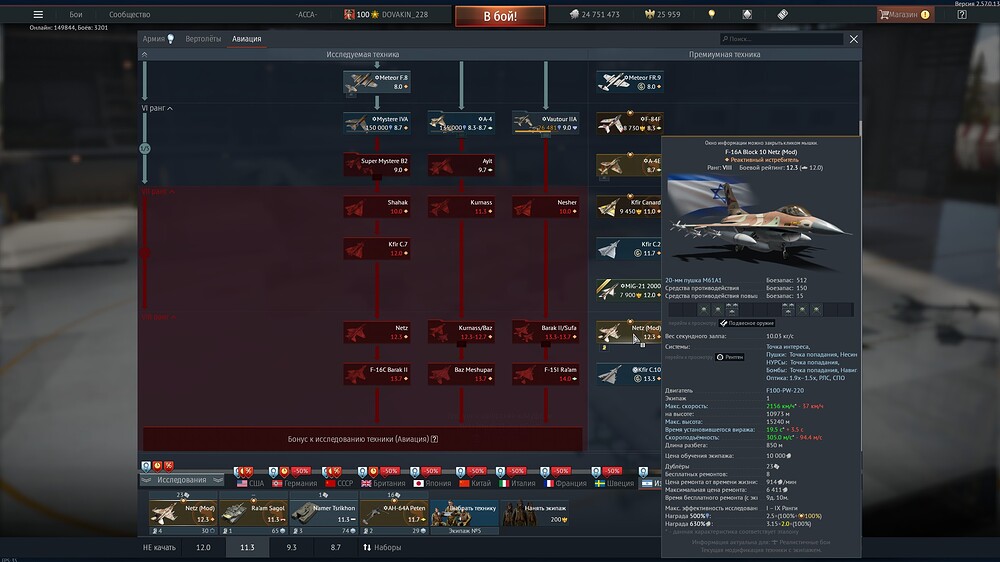The width and height of the screenshot is (1000, 562).
Task: Select the researchable Netz 12.3 card
Action: tap(377, 332)
